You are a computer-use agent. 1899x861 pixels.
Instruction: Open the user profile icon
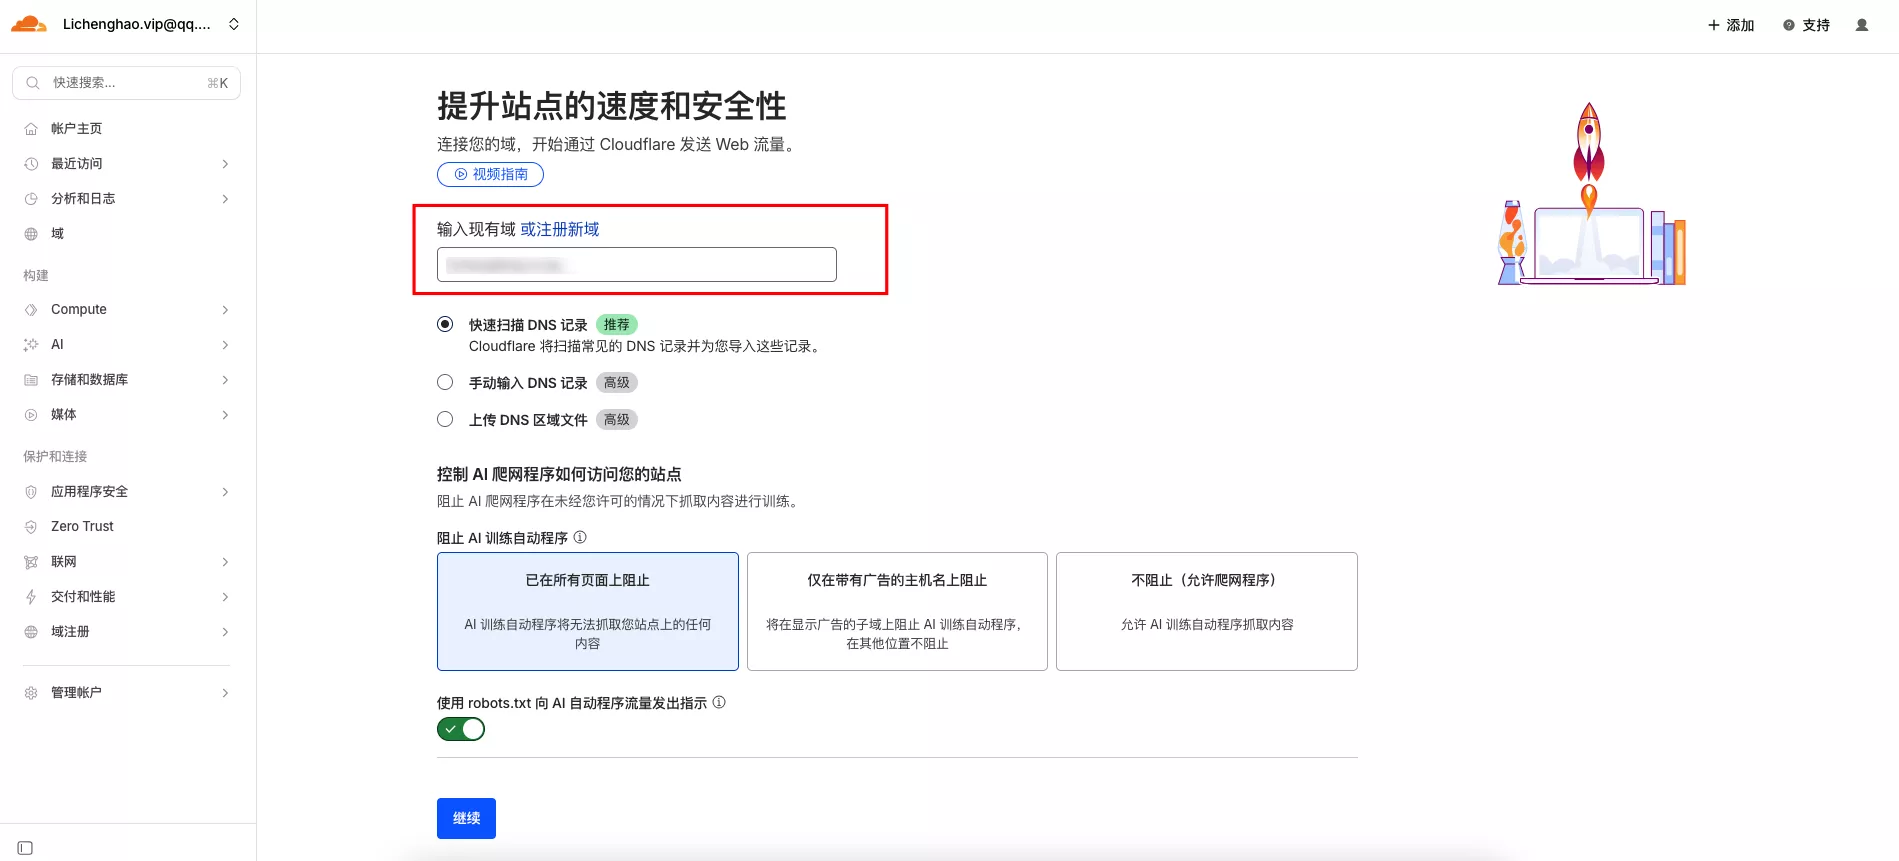(1861, 25)
